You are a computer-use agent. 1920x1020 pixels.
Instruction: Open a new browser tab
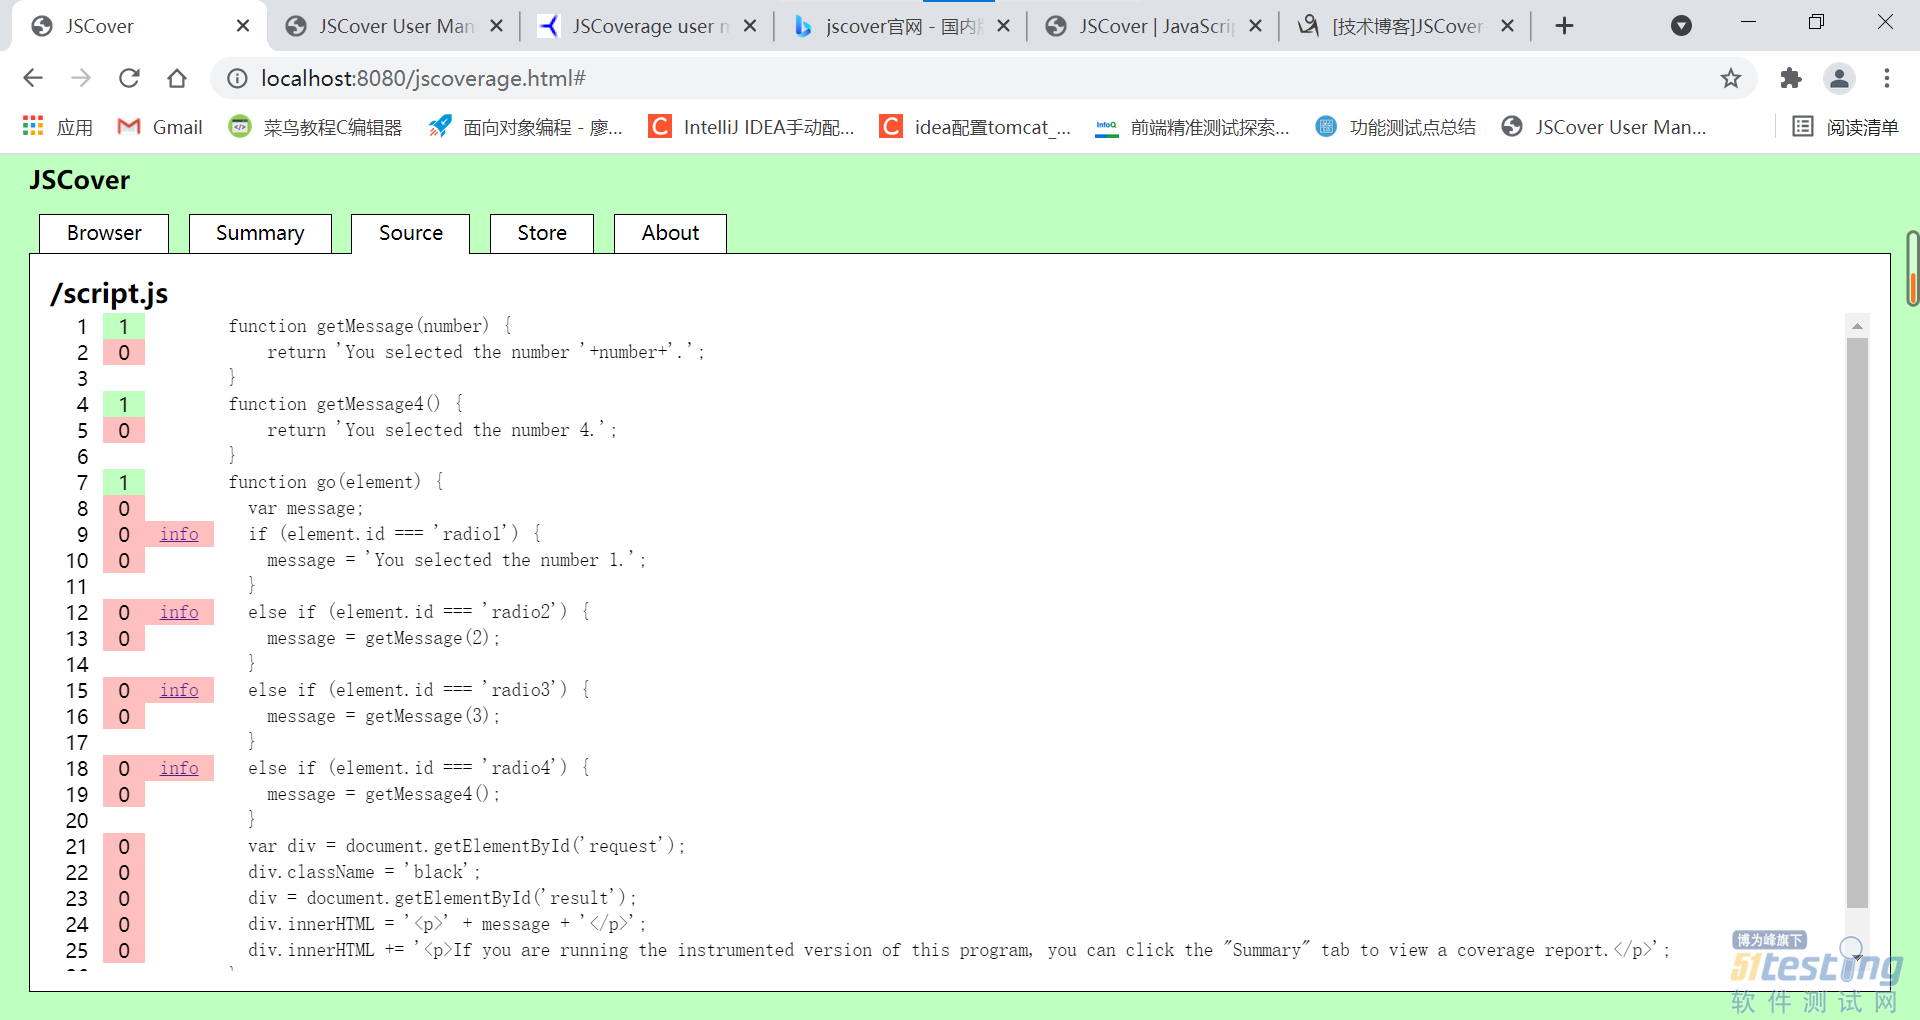coord(1565,26)
